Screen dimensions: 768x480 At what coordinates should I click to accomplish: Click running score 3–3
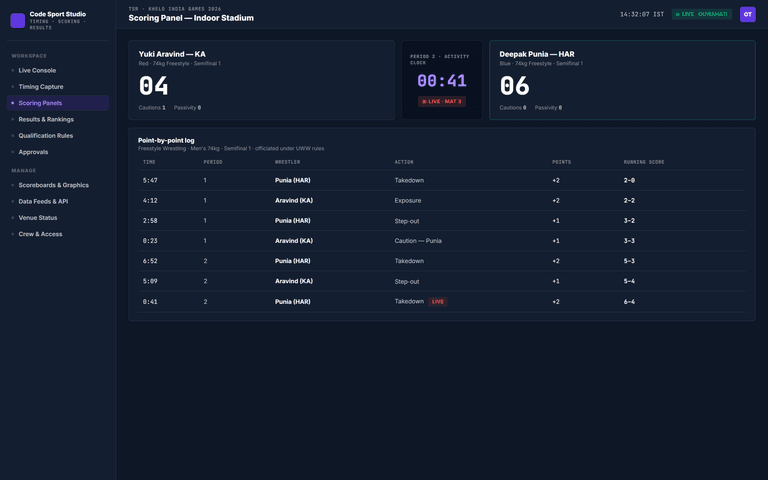(629, 241)
